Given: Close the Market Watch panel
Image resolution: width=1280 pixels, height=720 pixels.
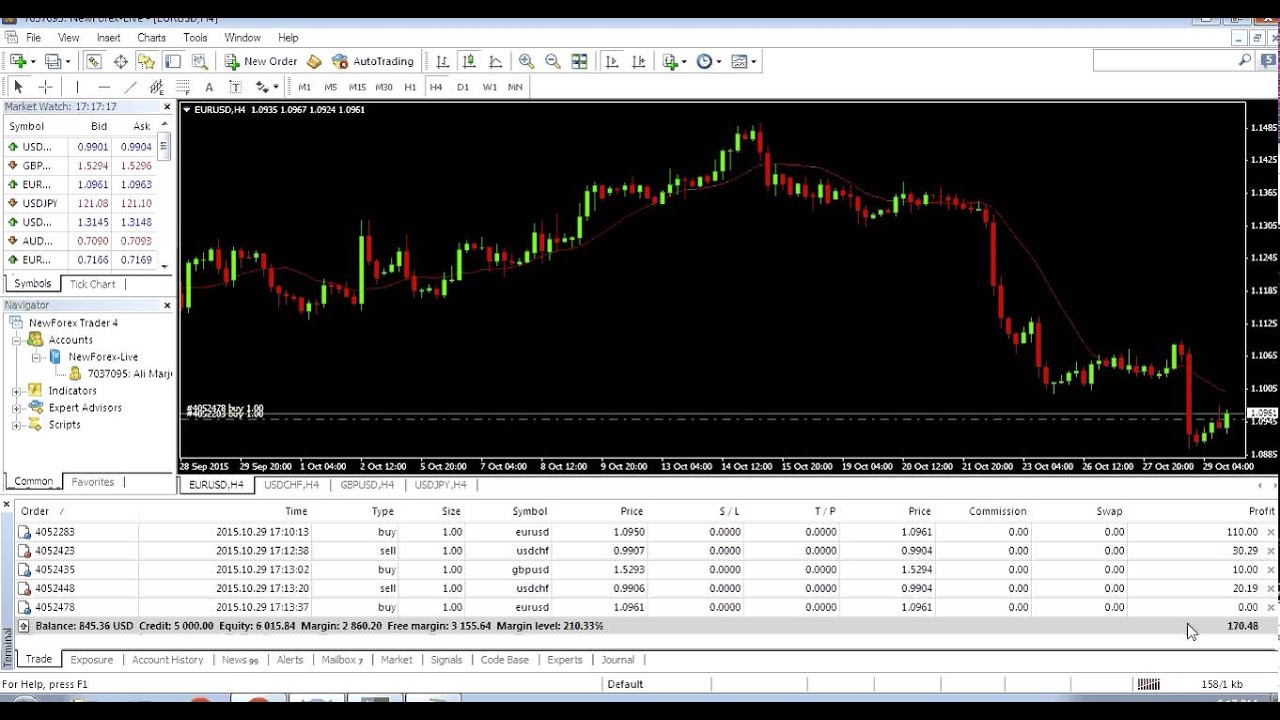Looking at the screenshot, I should click(167, 107).
